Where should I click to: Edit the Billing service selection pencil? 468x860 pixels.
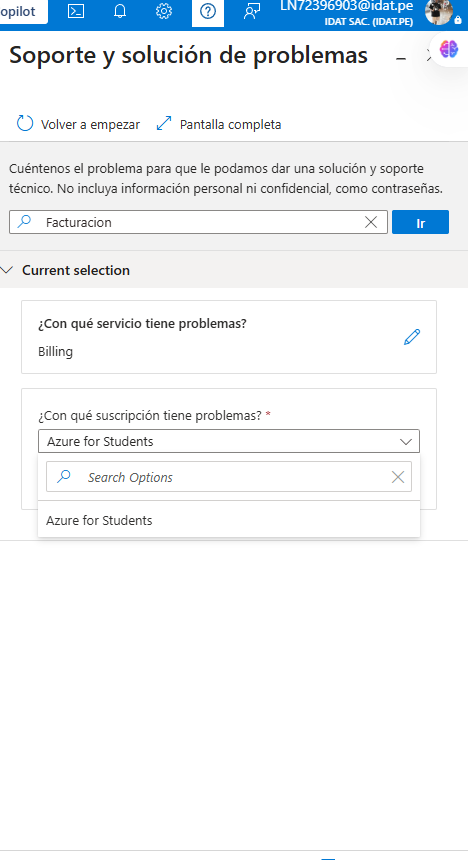412,337
